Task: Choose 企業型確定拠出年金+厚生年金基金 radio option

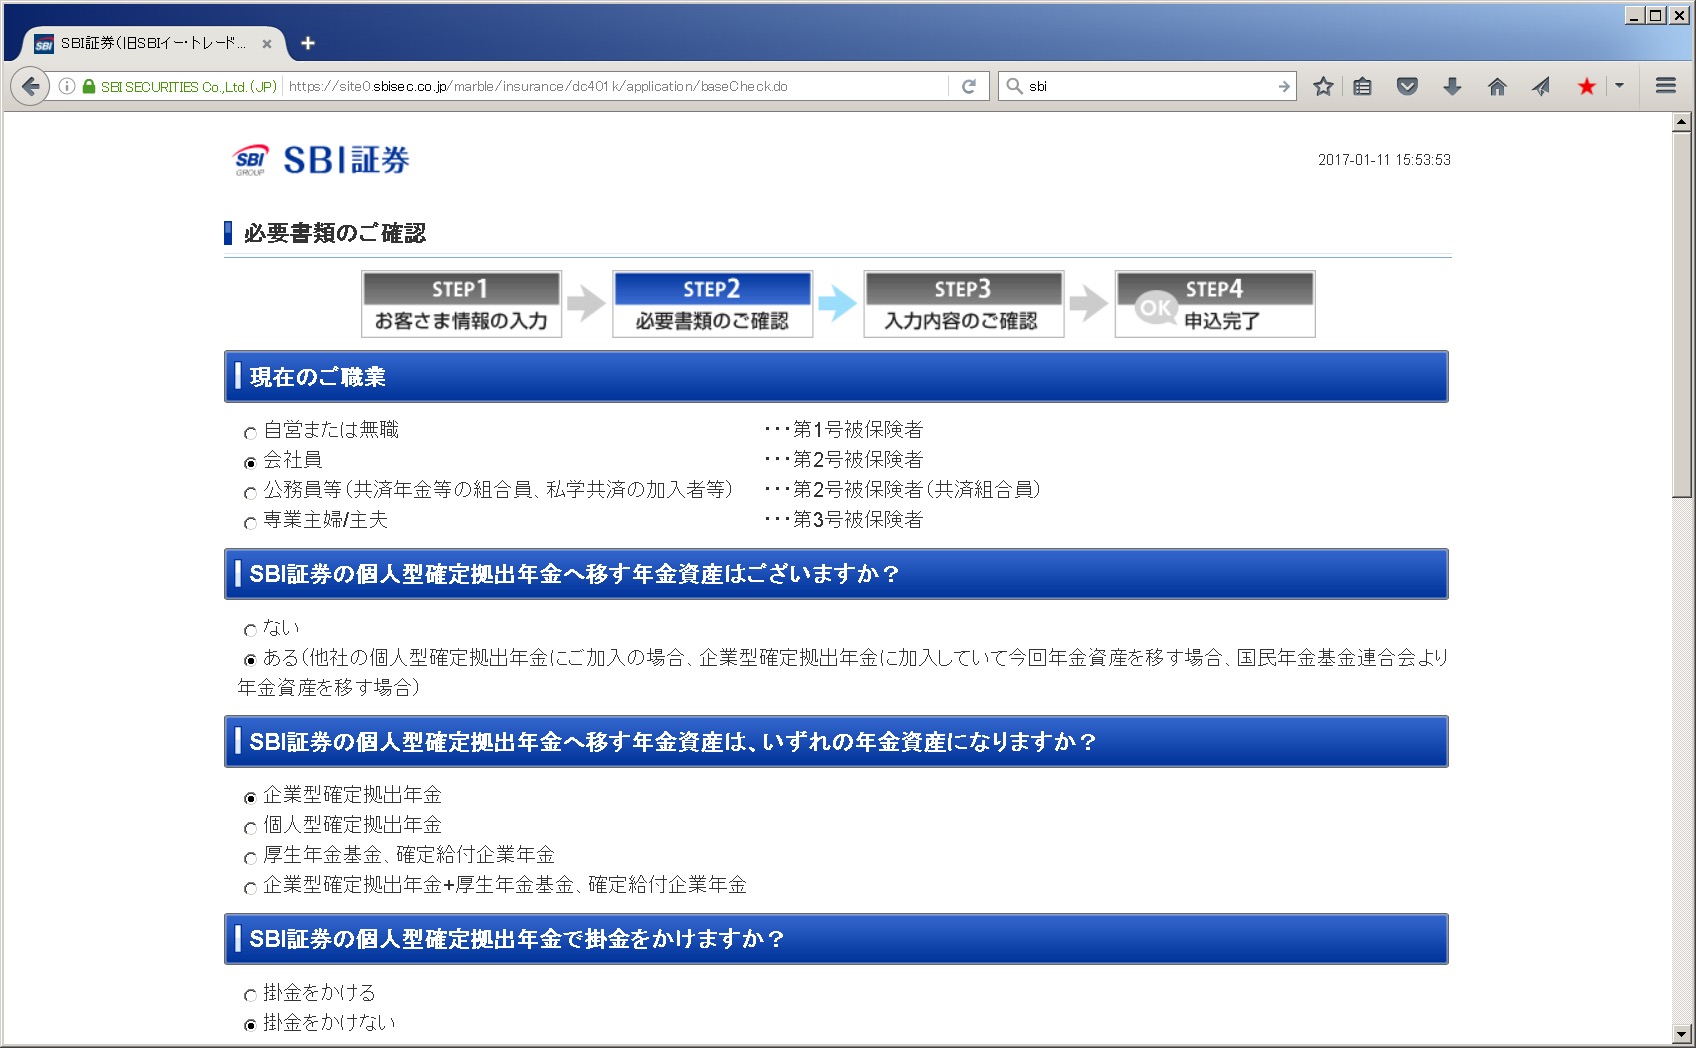Action: (x=250, y=888)
